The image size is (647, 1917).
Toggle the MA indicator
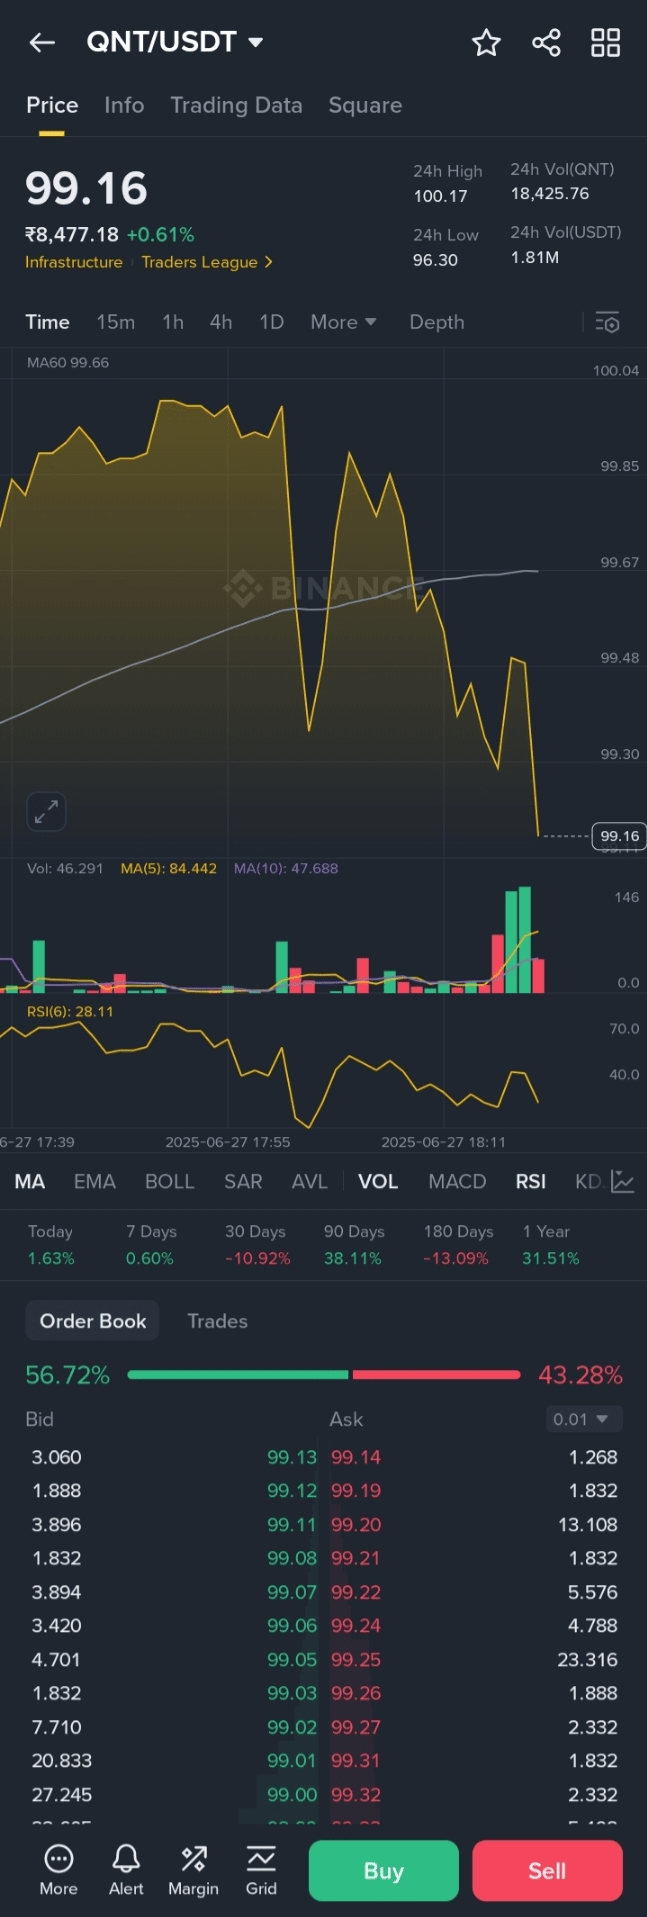coord(30,1181)
